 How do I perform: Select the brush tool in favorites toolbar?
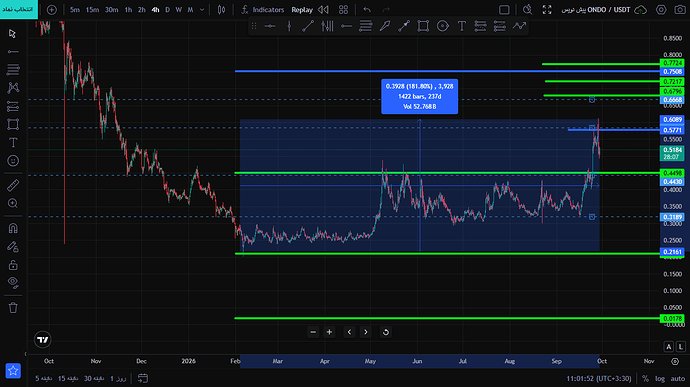click(x=385, y=26)
